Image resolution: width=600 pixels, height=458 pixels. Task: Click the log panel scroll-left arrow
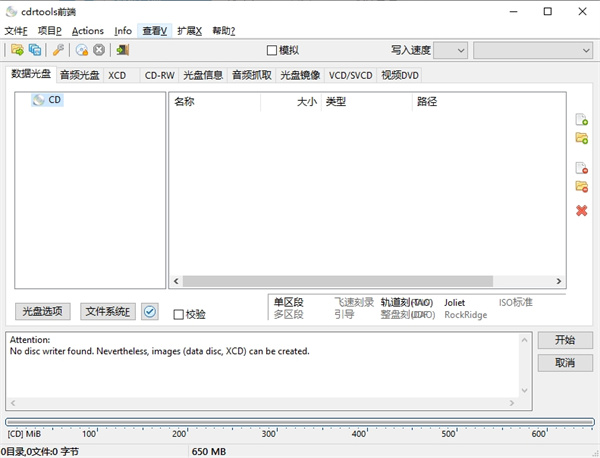(13, 403)
